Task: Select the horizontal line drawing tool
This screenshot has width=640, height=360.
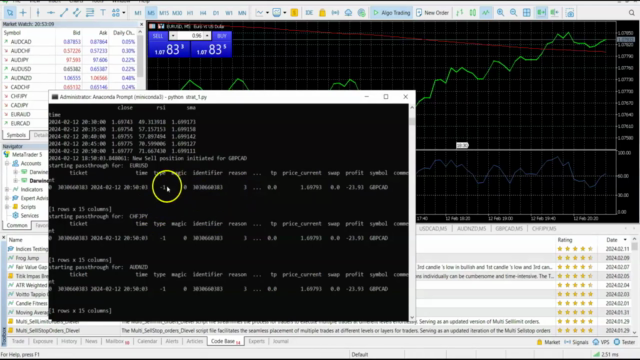Action: click(x=51, y=13)
